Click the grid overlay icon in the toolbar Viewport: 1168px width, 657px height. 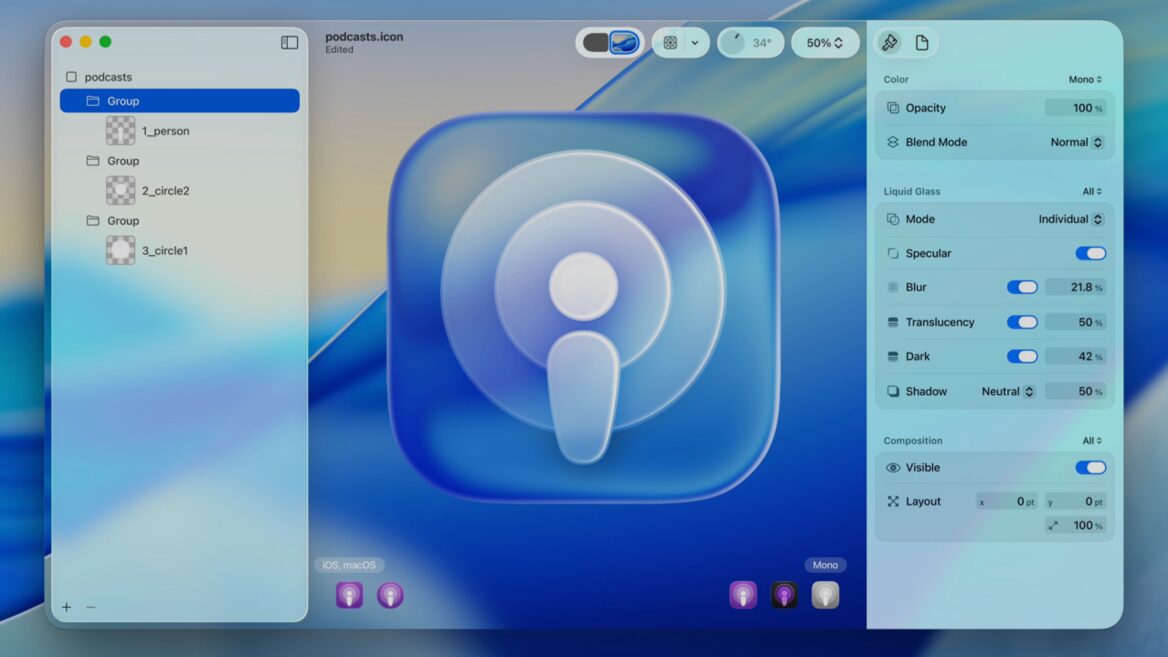(x=672, y=42)
